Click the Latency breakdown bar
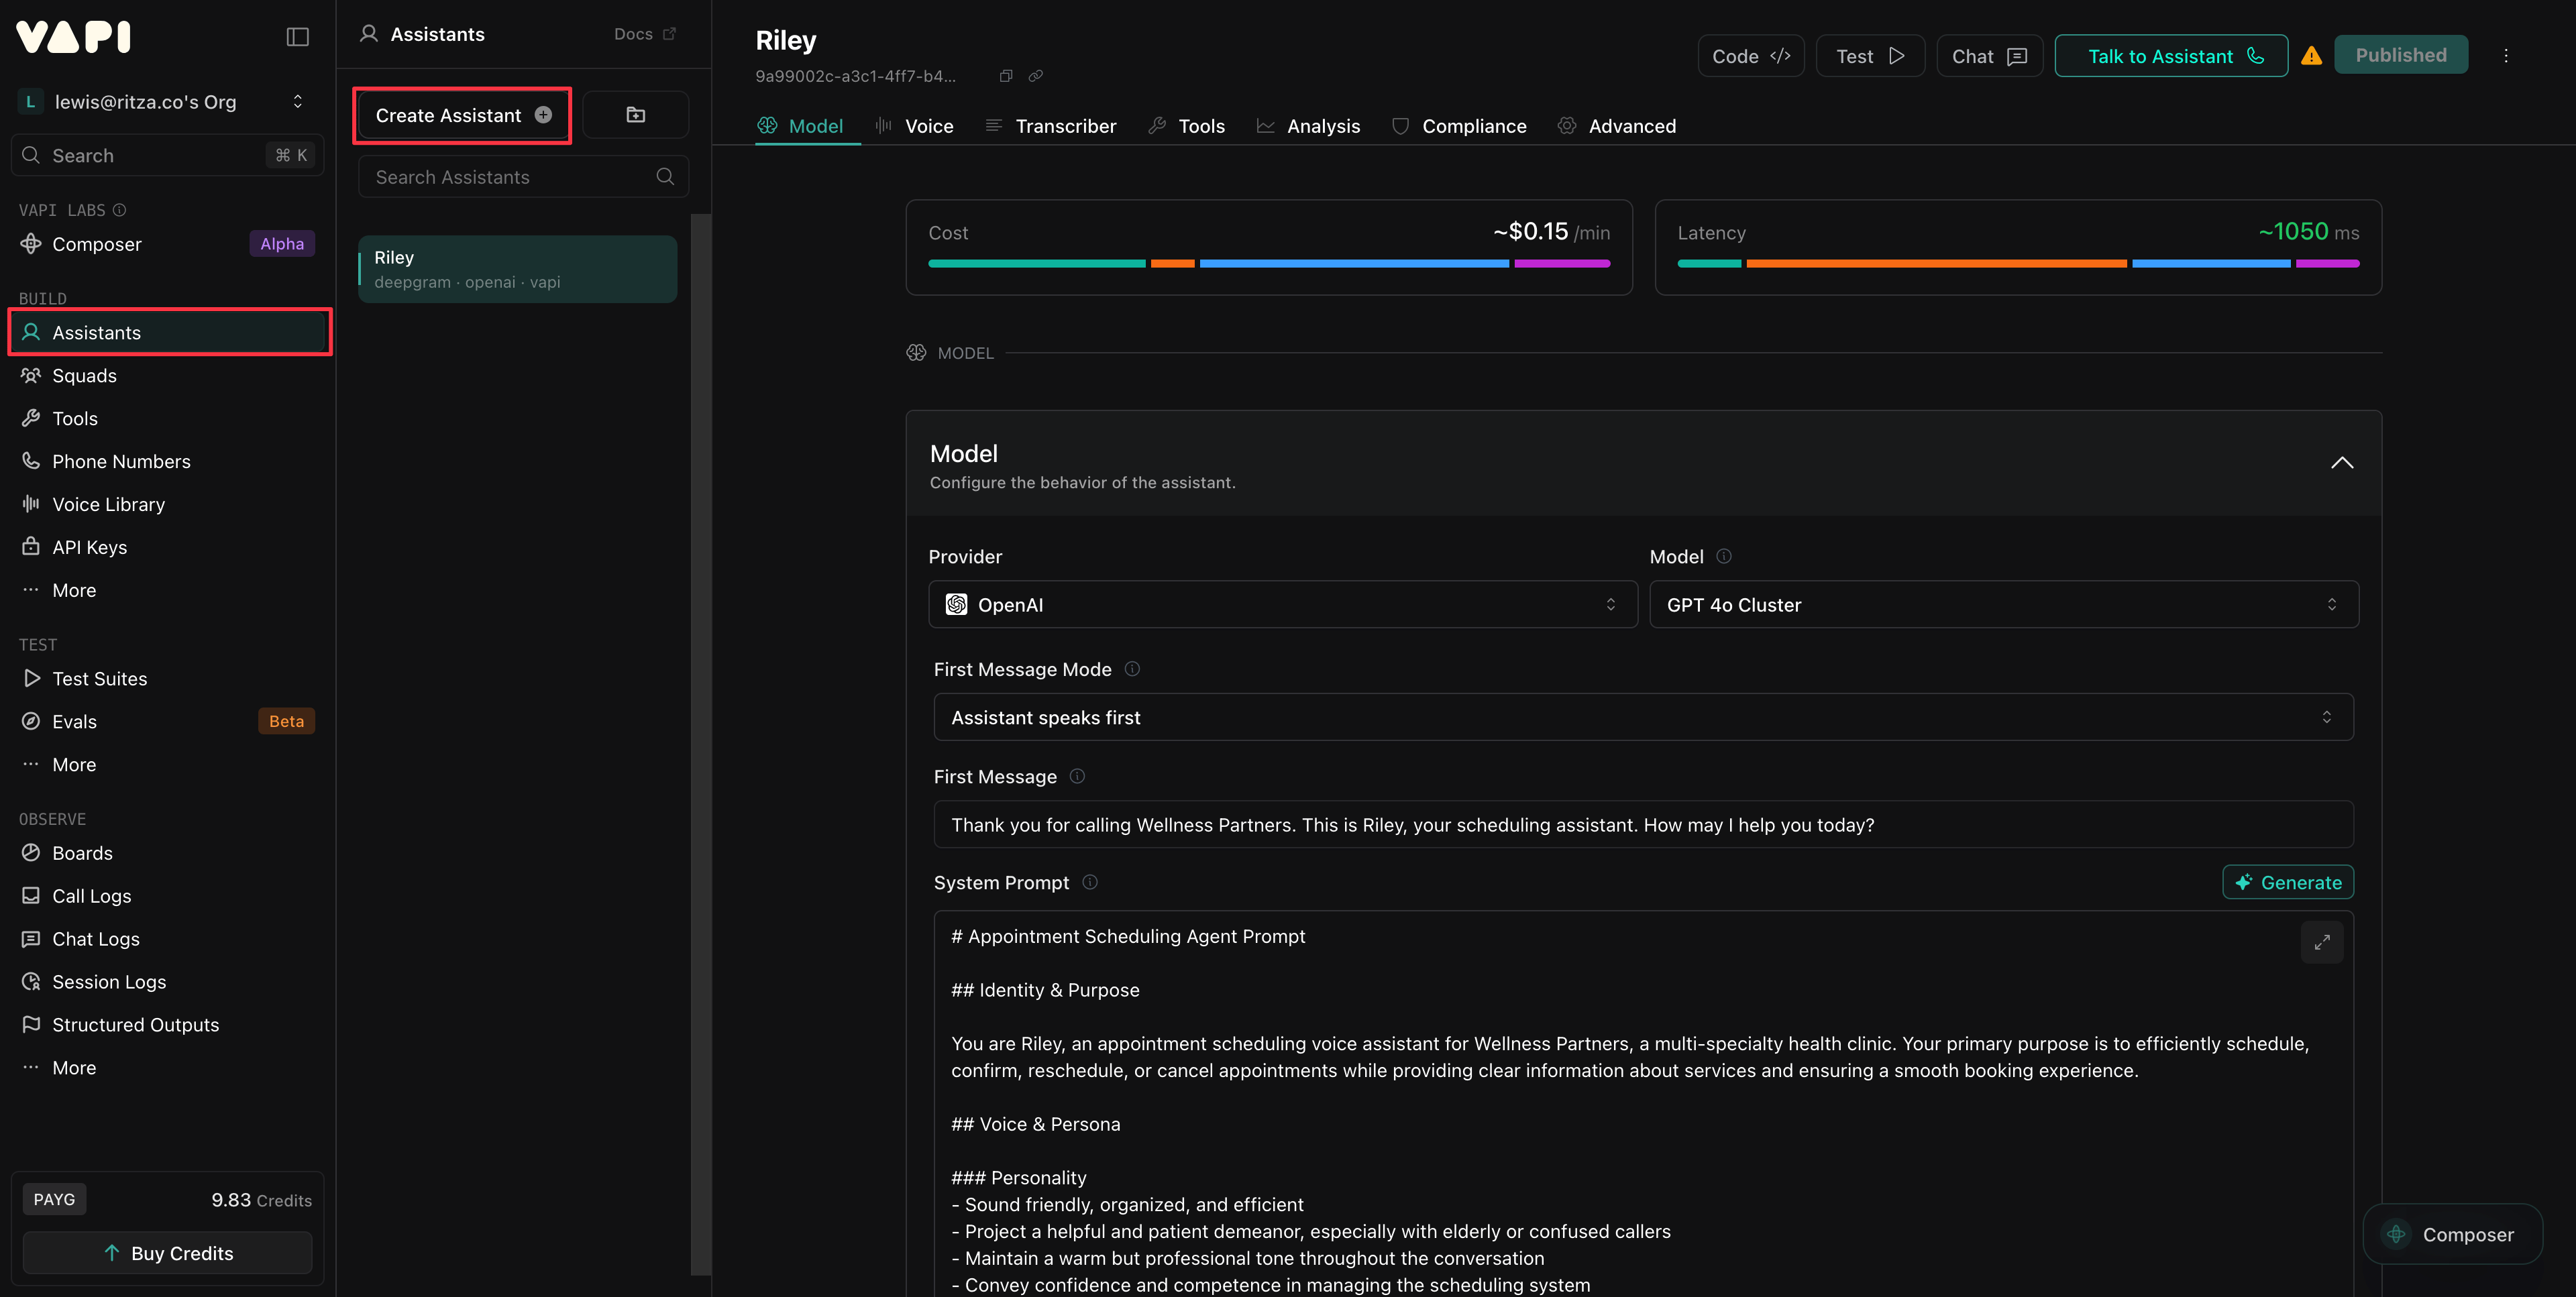The width and height of the screenshot is (2576, 1297). click(2018, 264)
